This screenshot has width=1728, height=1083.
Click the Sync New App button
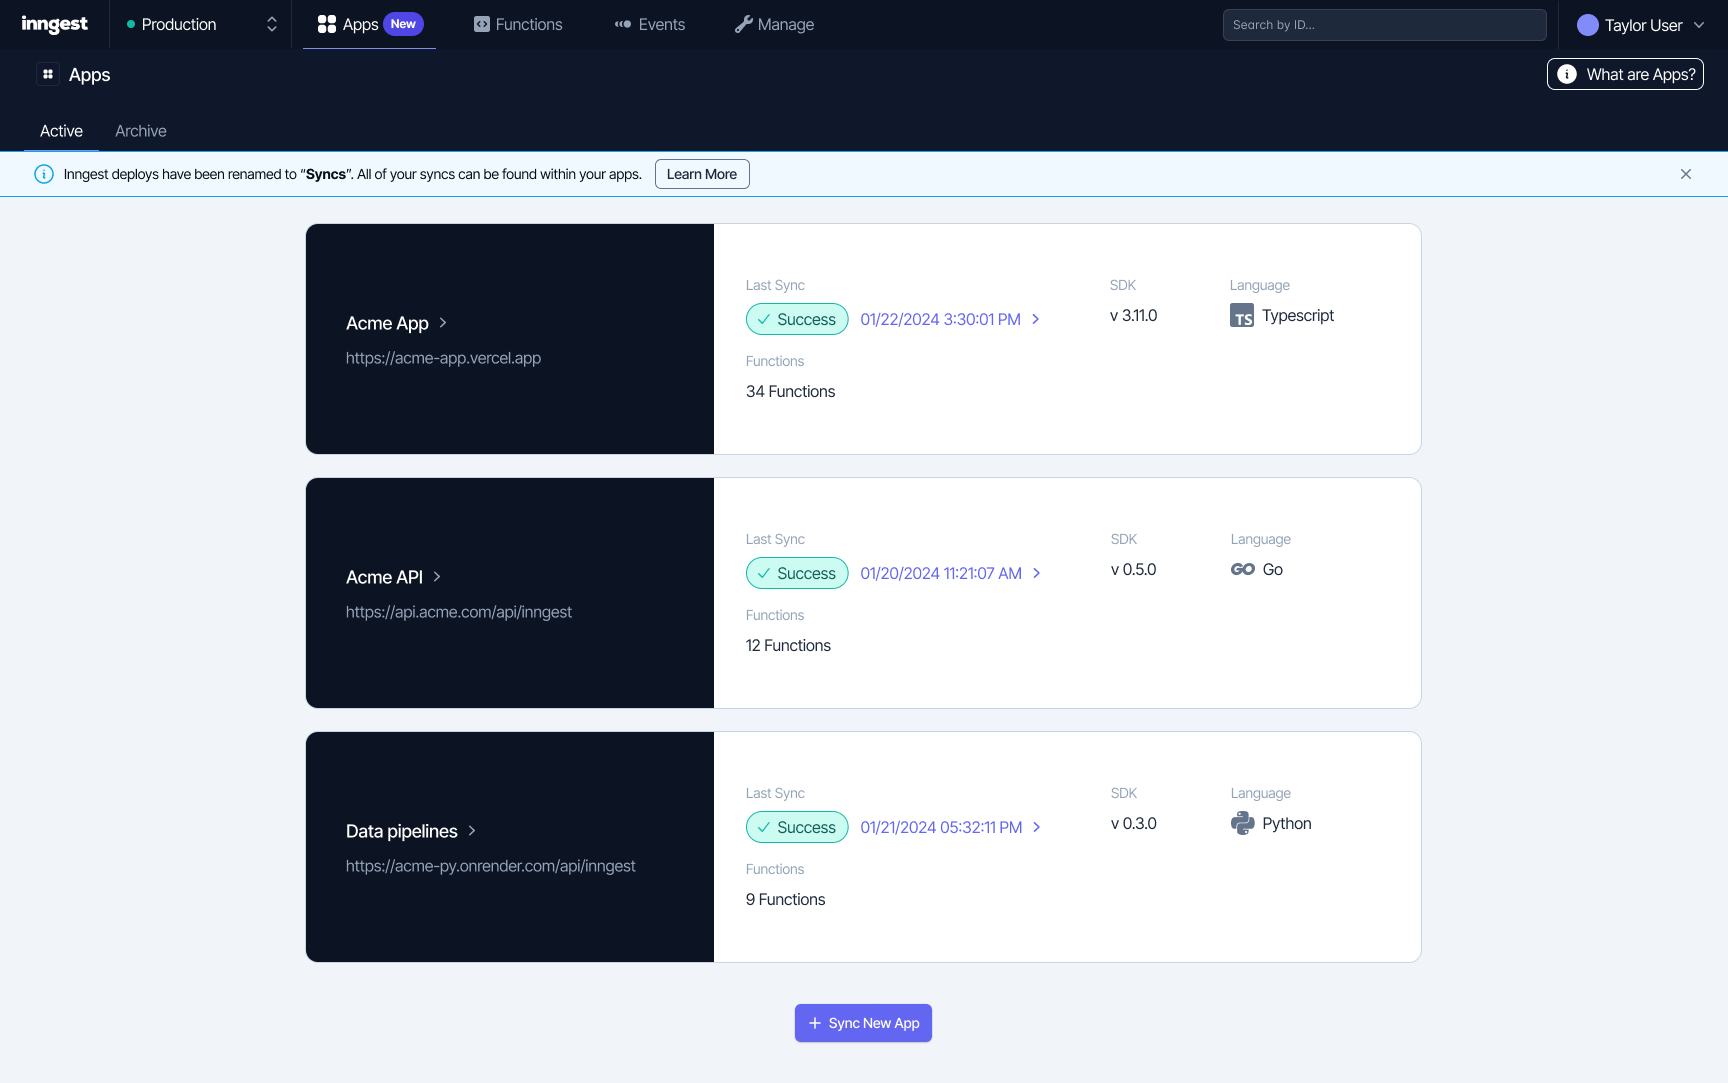[863, 1023]
